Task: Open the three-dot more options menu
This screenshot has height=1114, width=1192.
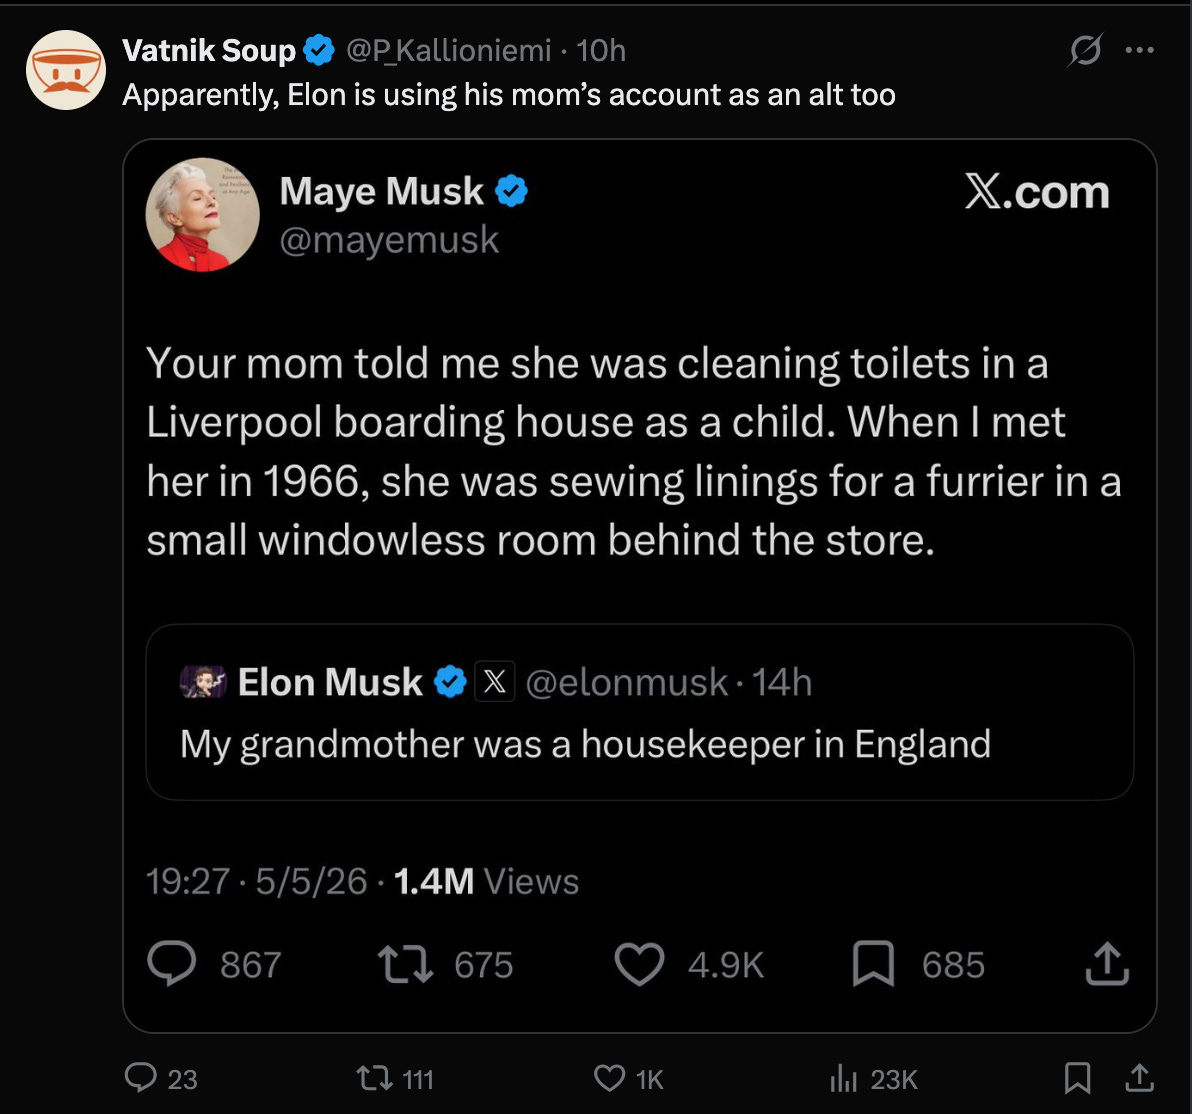Action: (x=1140, y=50)
